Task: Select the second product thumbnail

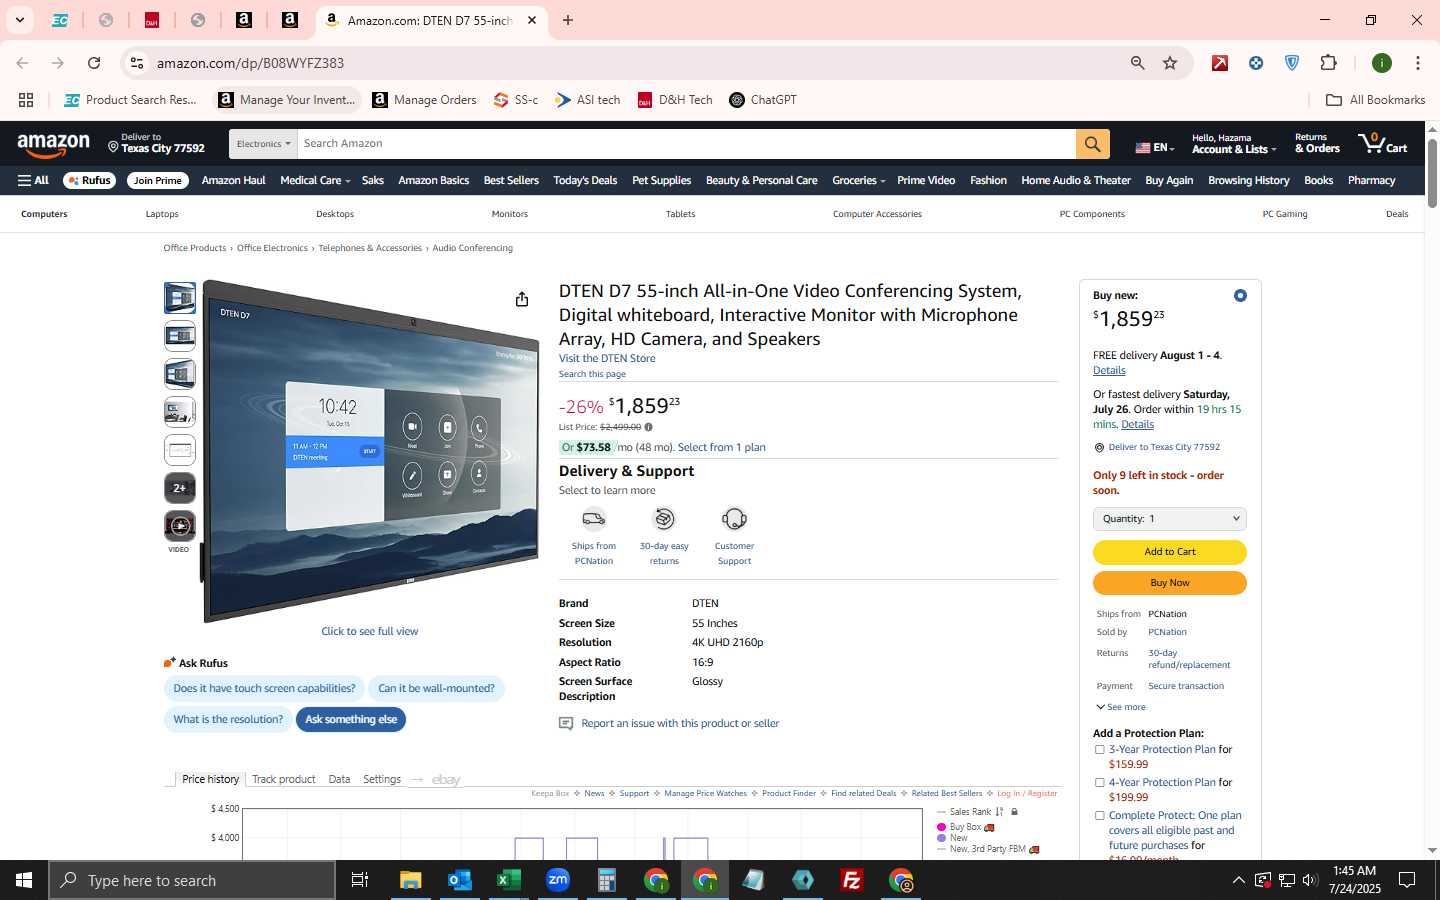Action: [180, 336]
